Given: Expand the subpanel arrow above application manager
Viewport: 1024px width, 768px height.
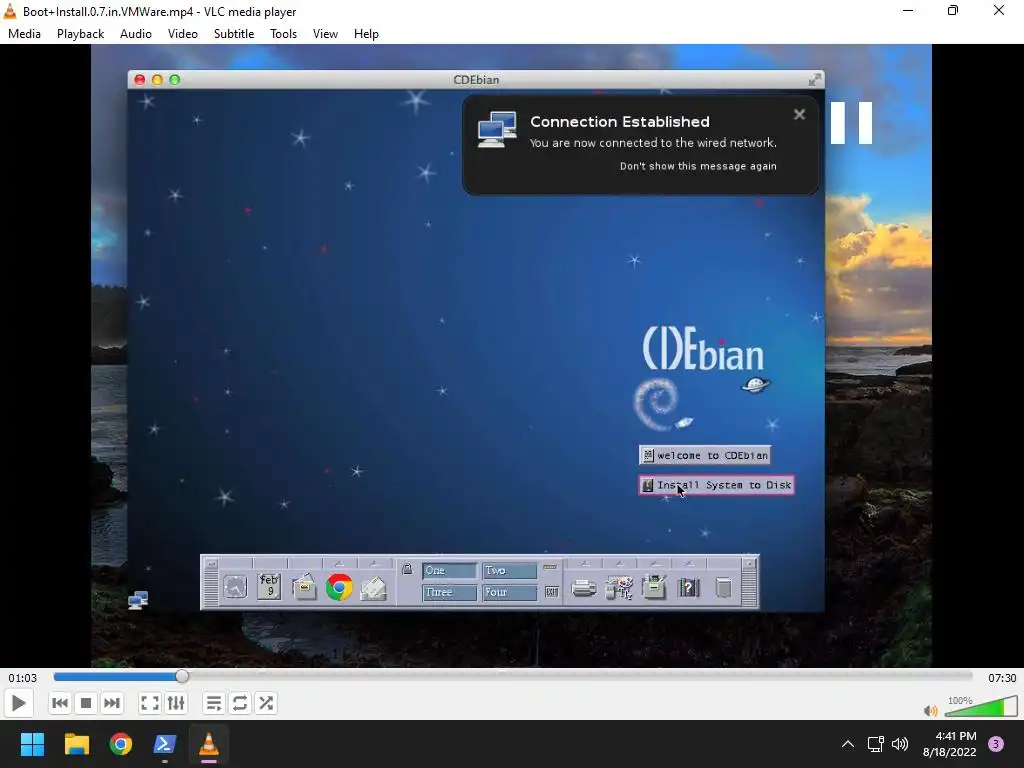Looking at the screenshot, I should click(x=654, y=564).
